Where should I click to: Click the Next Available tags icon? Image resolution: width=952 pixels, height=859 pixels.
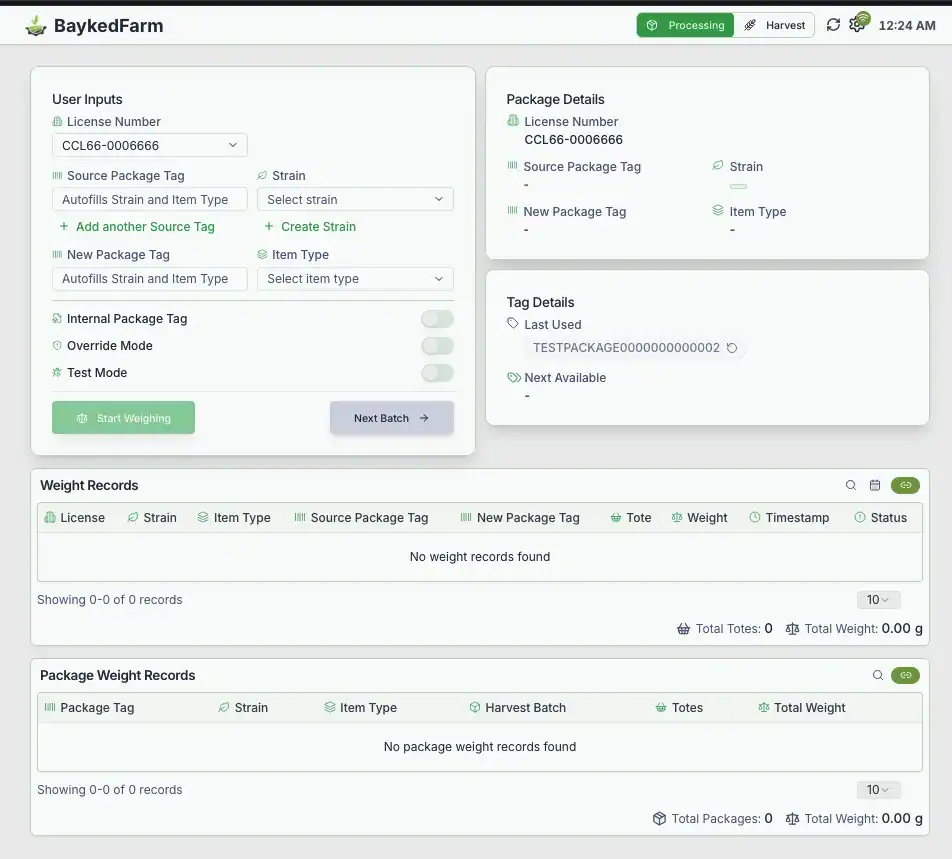pyautogui.click(x=514, y=378)
